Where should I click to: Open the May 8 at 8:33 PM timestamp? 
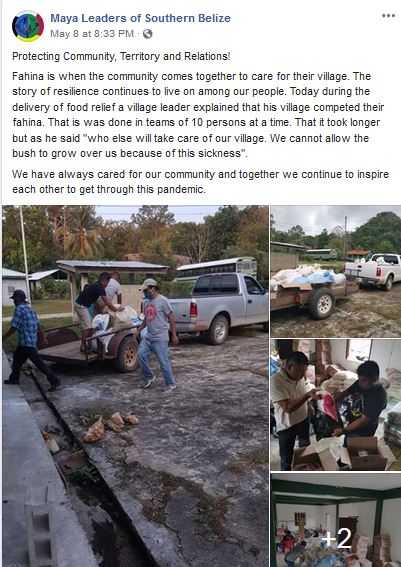point(92,34)
